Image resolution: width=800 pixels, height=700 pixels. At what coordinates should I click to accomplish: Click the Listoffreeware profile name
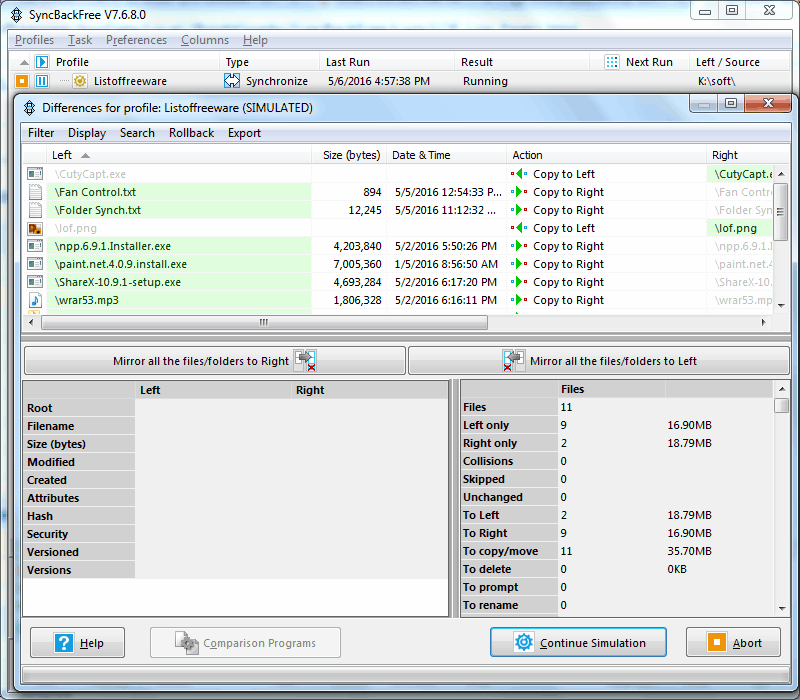pos(130,81)
